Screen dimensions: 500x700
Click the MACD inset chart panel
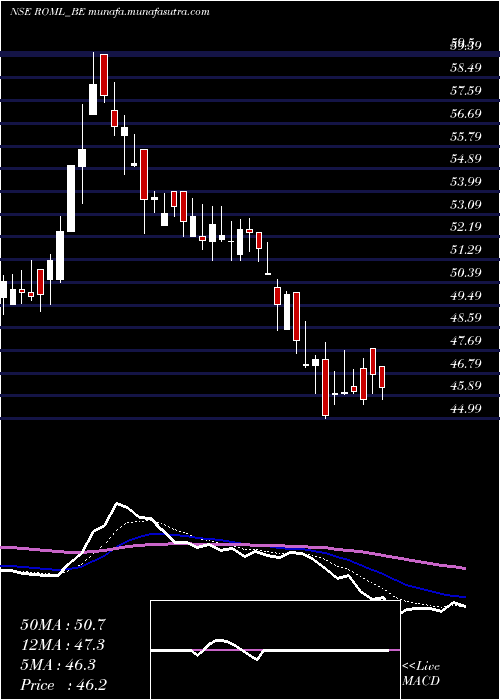[x=275, y=650]
